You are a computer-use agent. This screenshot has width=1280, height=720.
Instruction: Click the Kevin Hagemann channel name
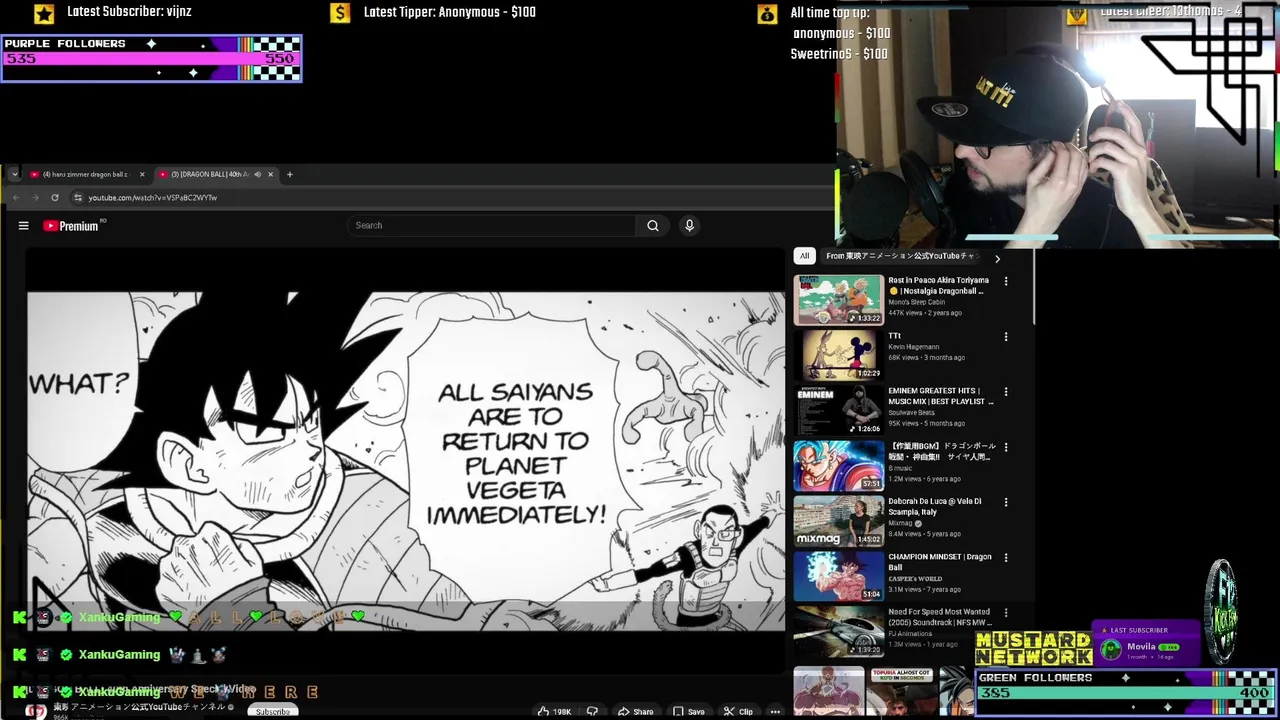pos(914,347)
